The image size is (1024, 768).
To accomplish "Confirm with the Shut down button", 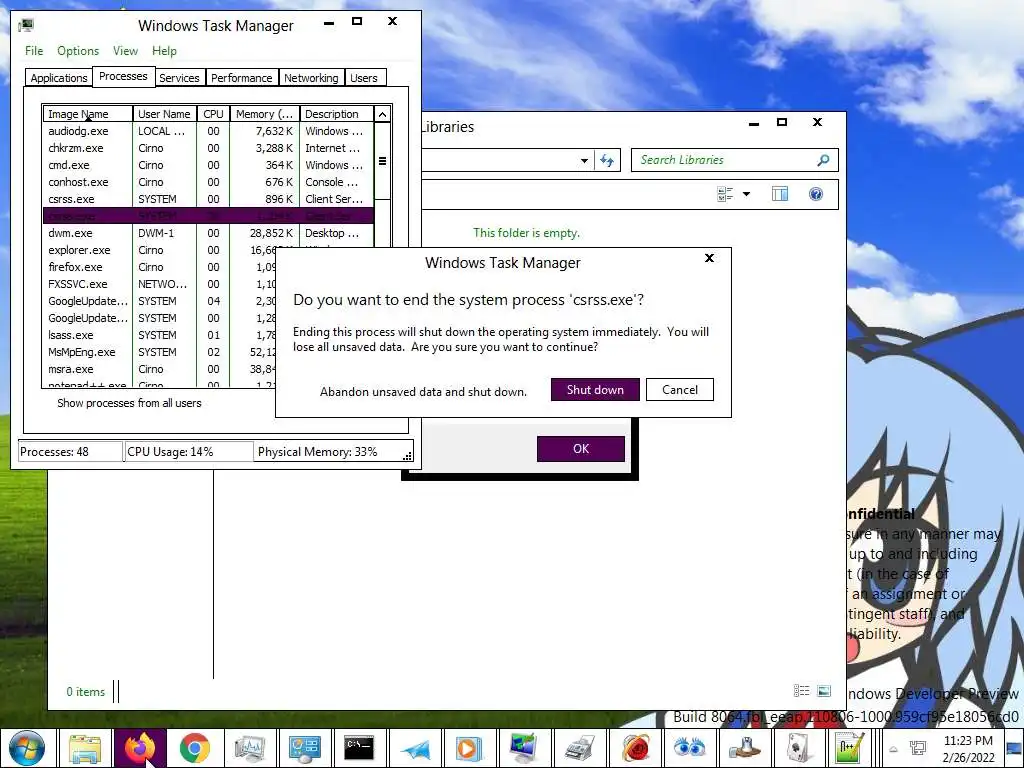I will [x=595, y=390].
